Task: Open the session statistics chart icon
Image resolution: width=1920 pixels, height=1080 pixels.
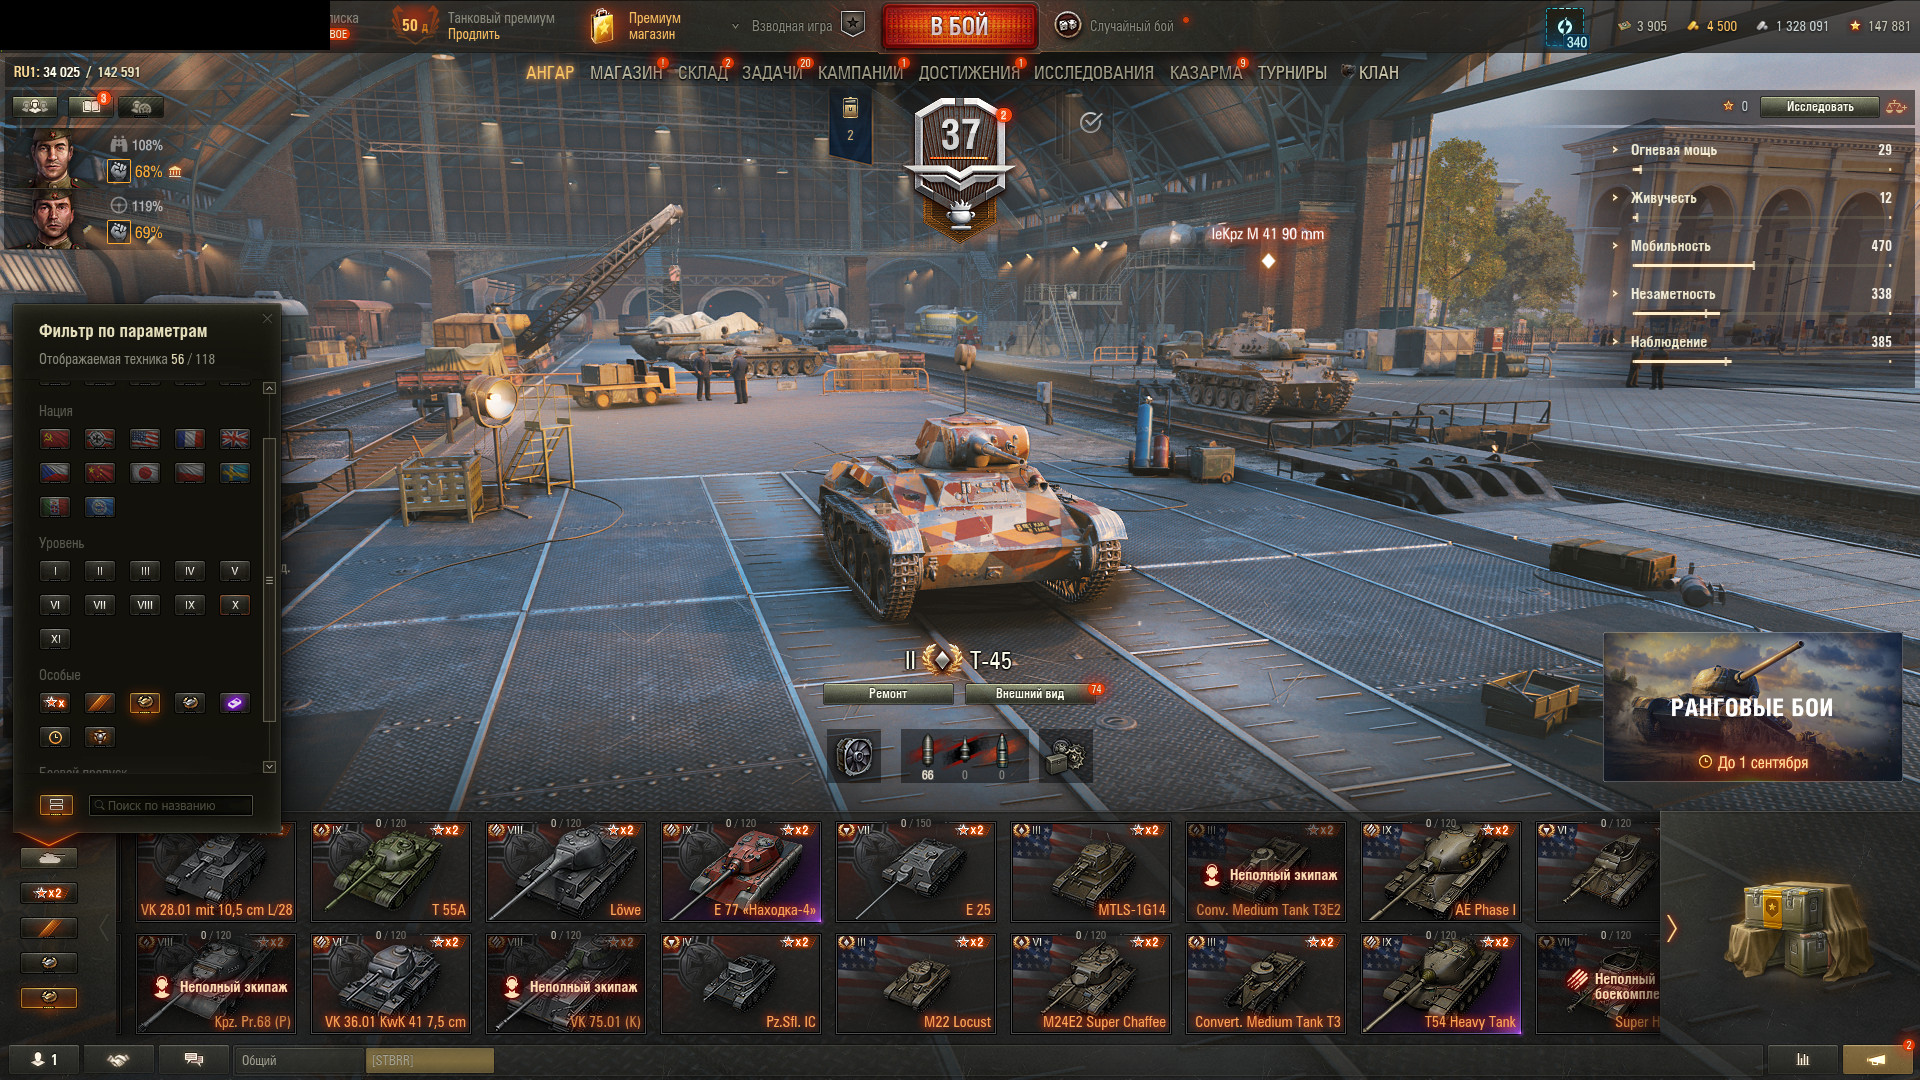Action: tap(1803, 1060)
